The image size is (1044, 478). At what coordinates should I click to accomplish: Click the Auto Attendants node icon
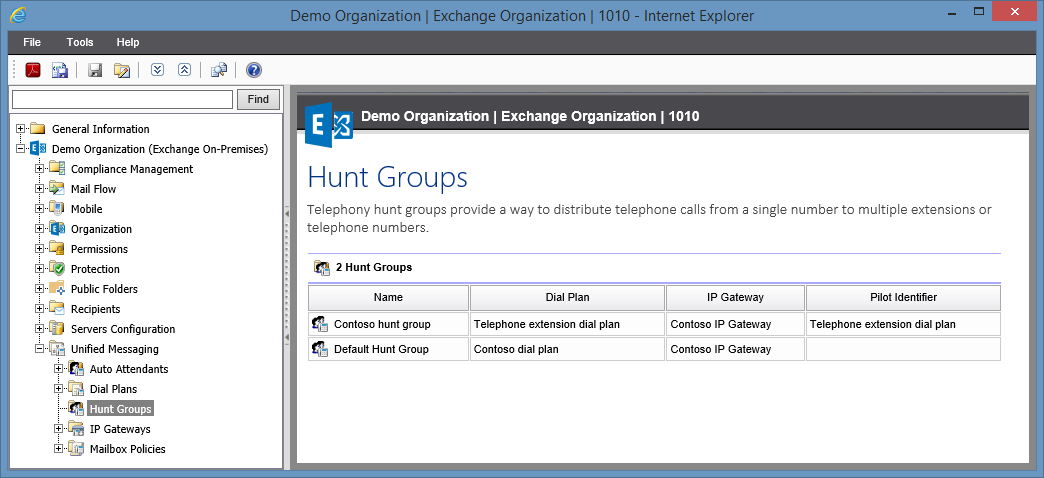pos(77,368)
